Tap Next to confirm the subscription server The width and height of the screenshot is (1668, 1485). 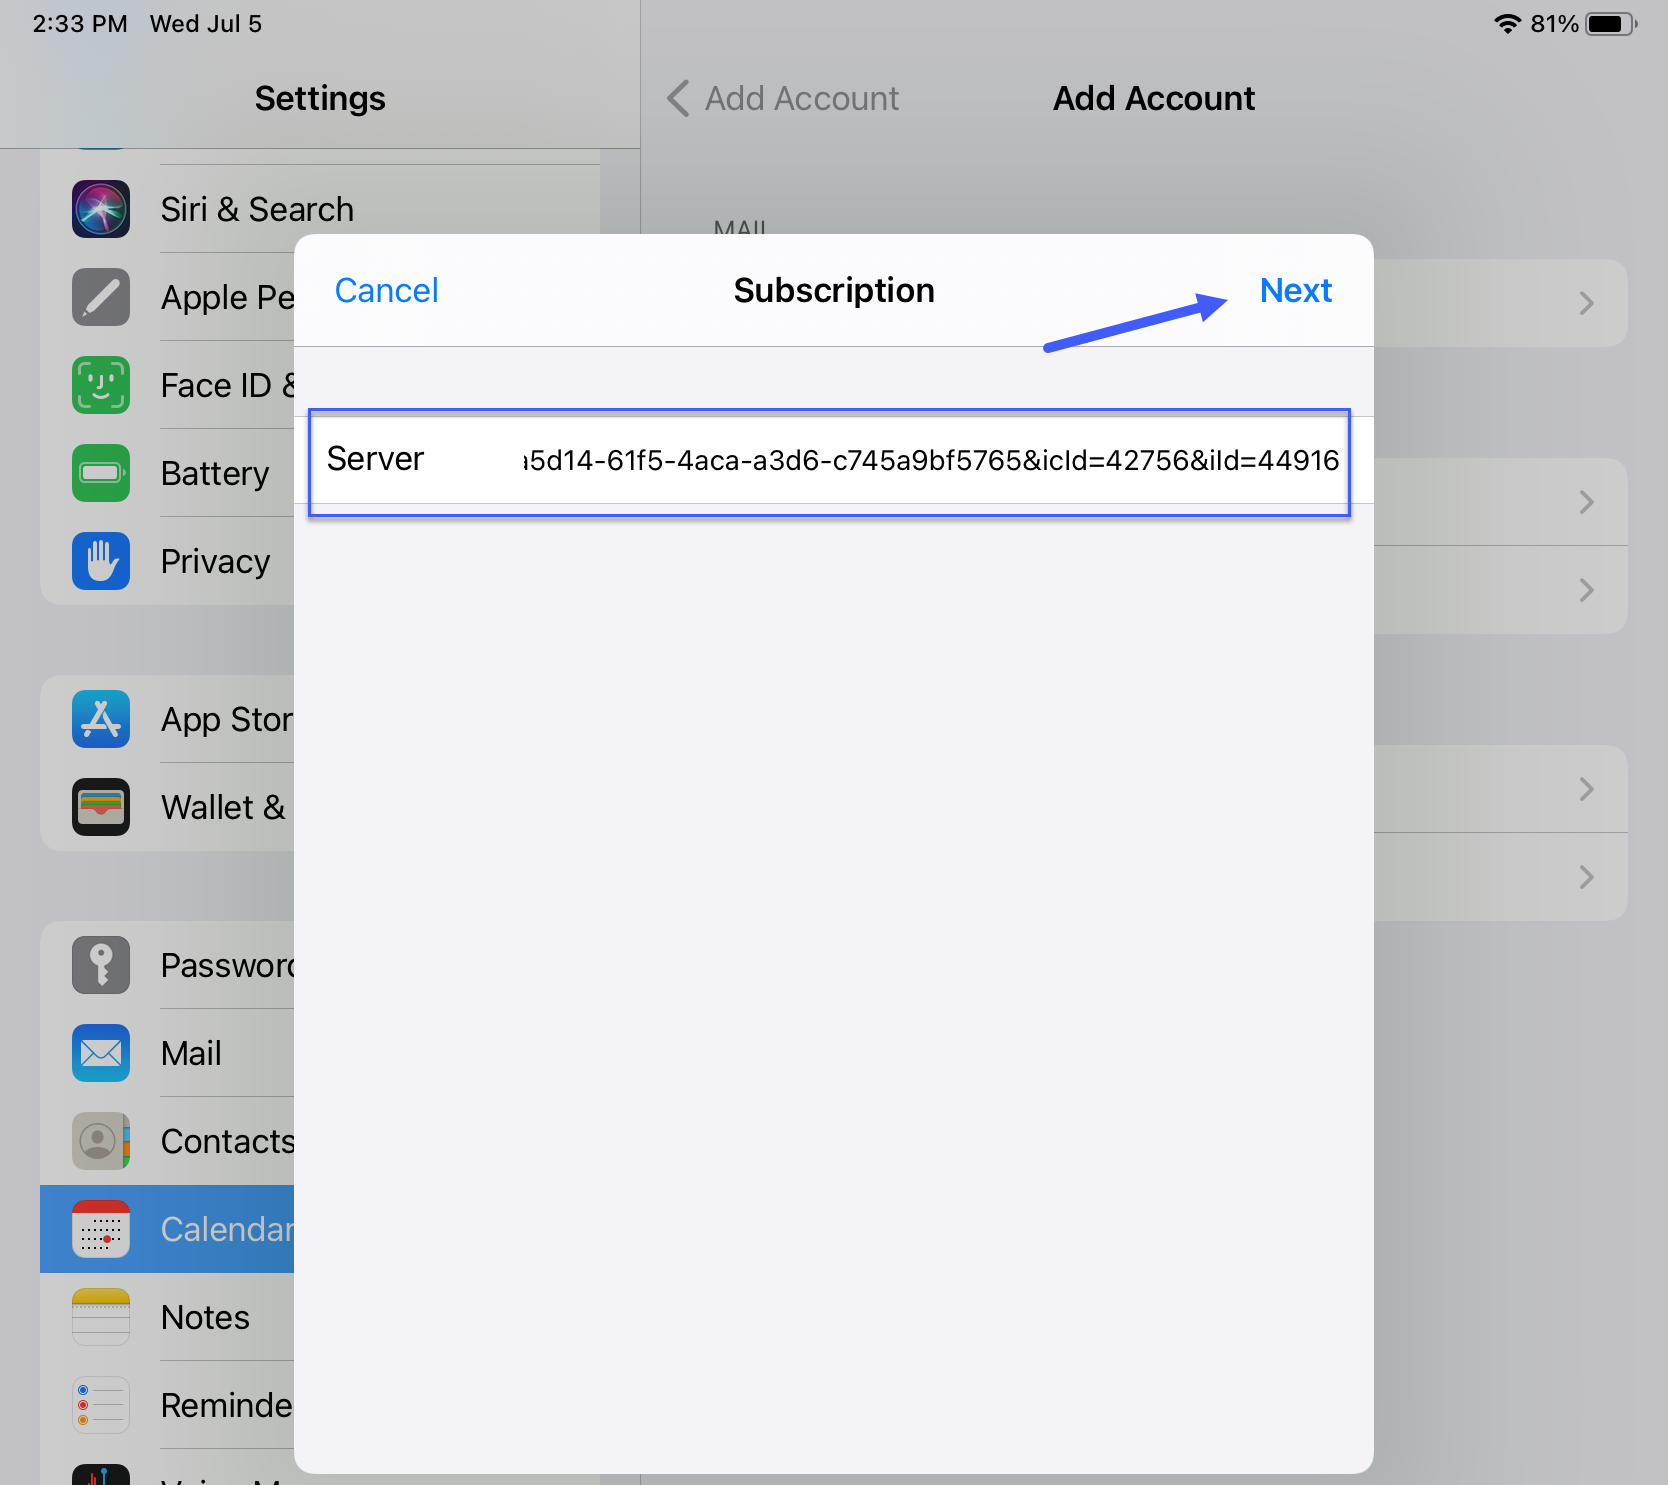point(1295,290)
